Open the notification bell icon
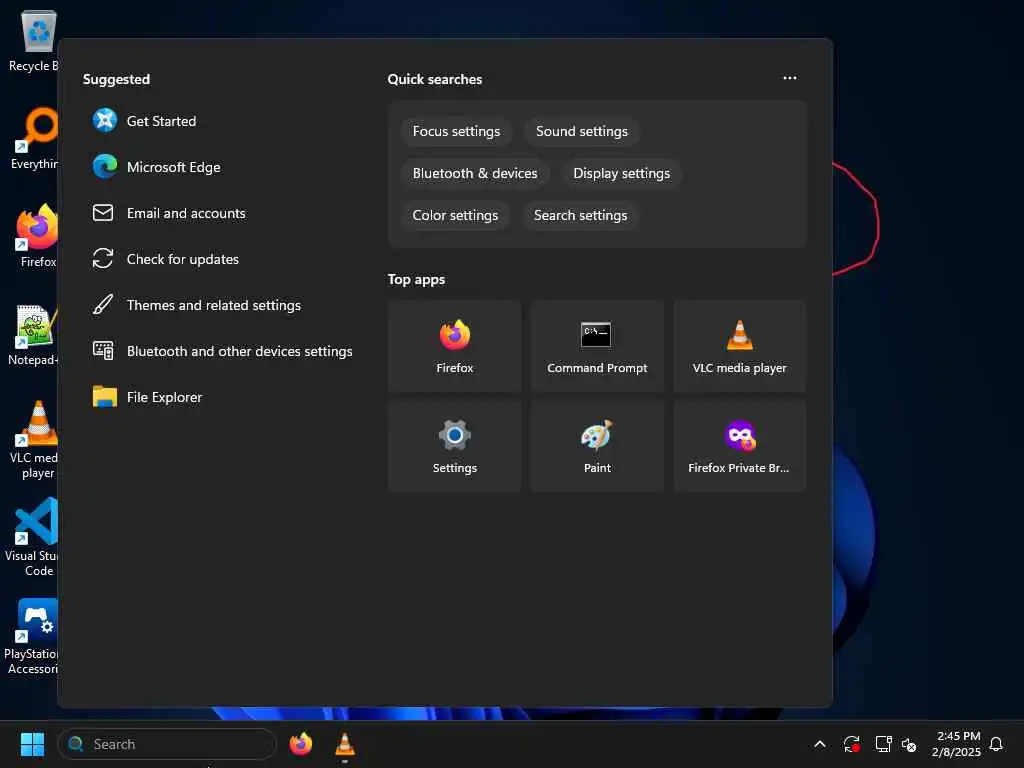The image size is (1024, 768). (x=996, y=744)
